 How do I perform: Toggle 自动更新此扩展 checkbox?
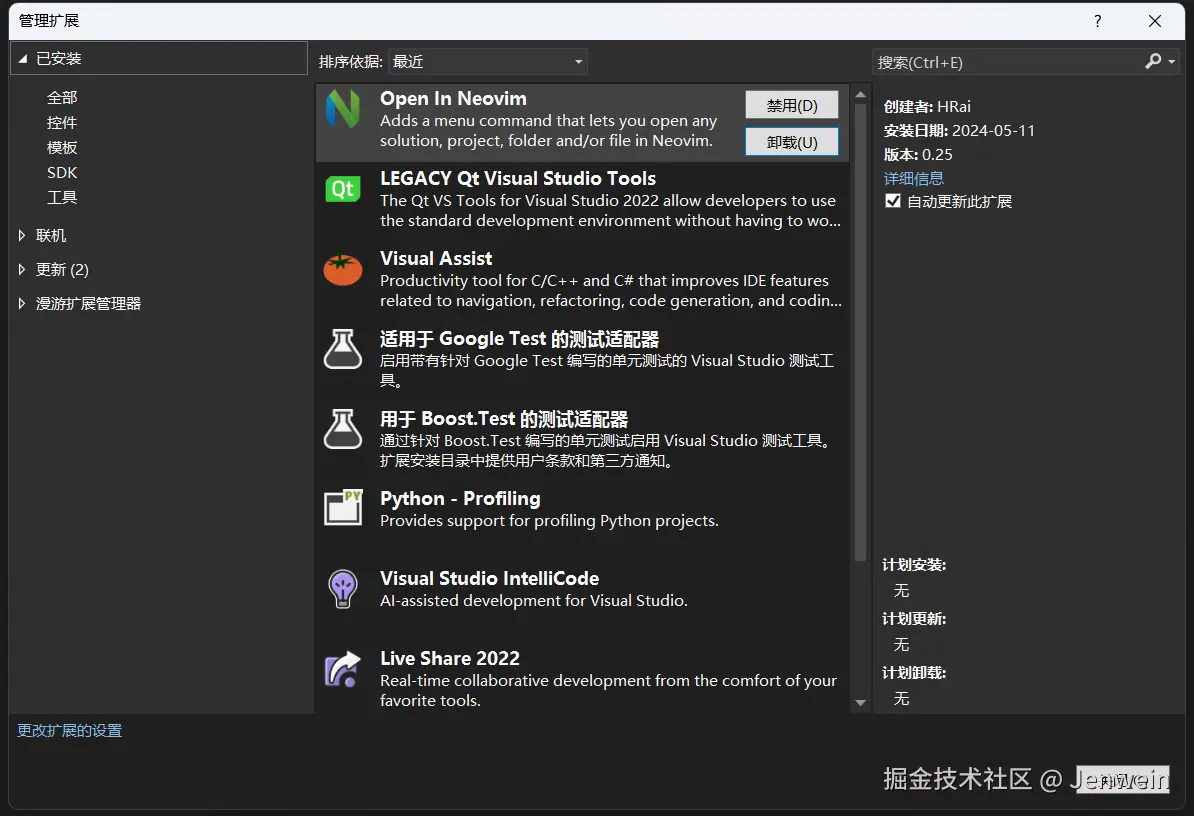click(x=893, y=201)
